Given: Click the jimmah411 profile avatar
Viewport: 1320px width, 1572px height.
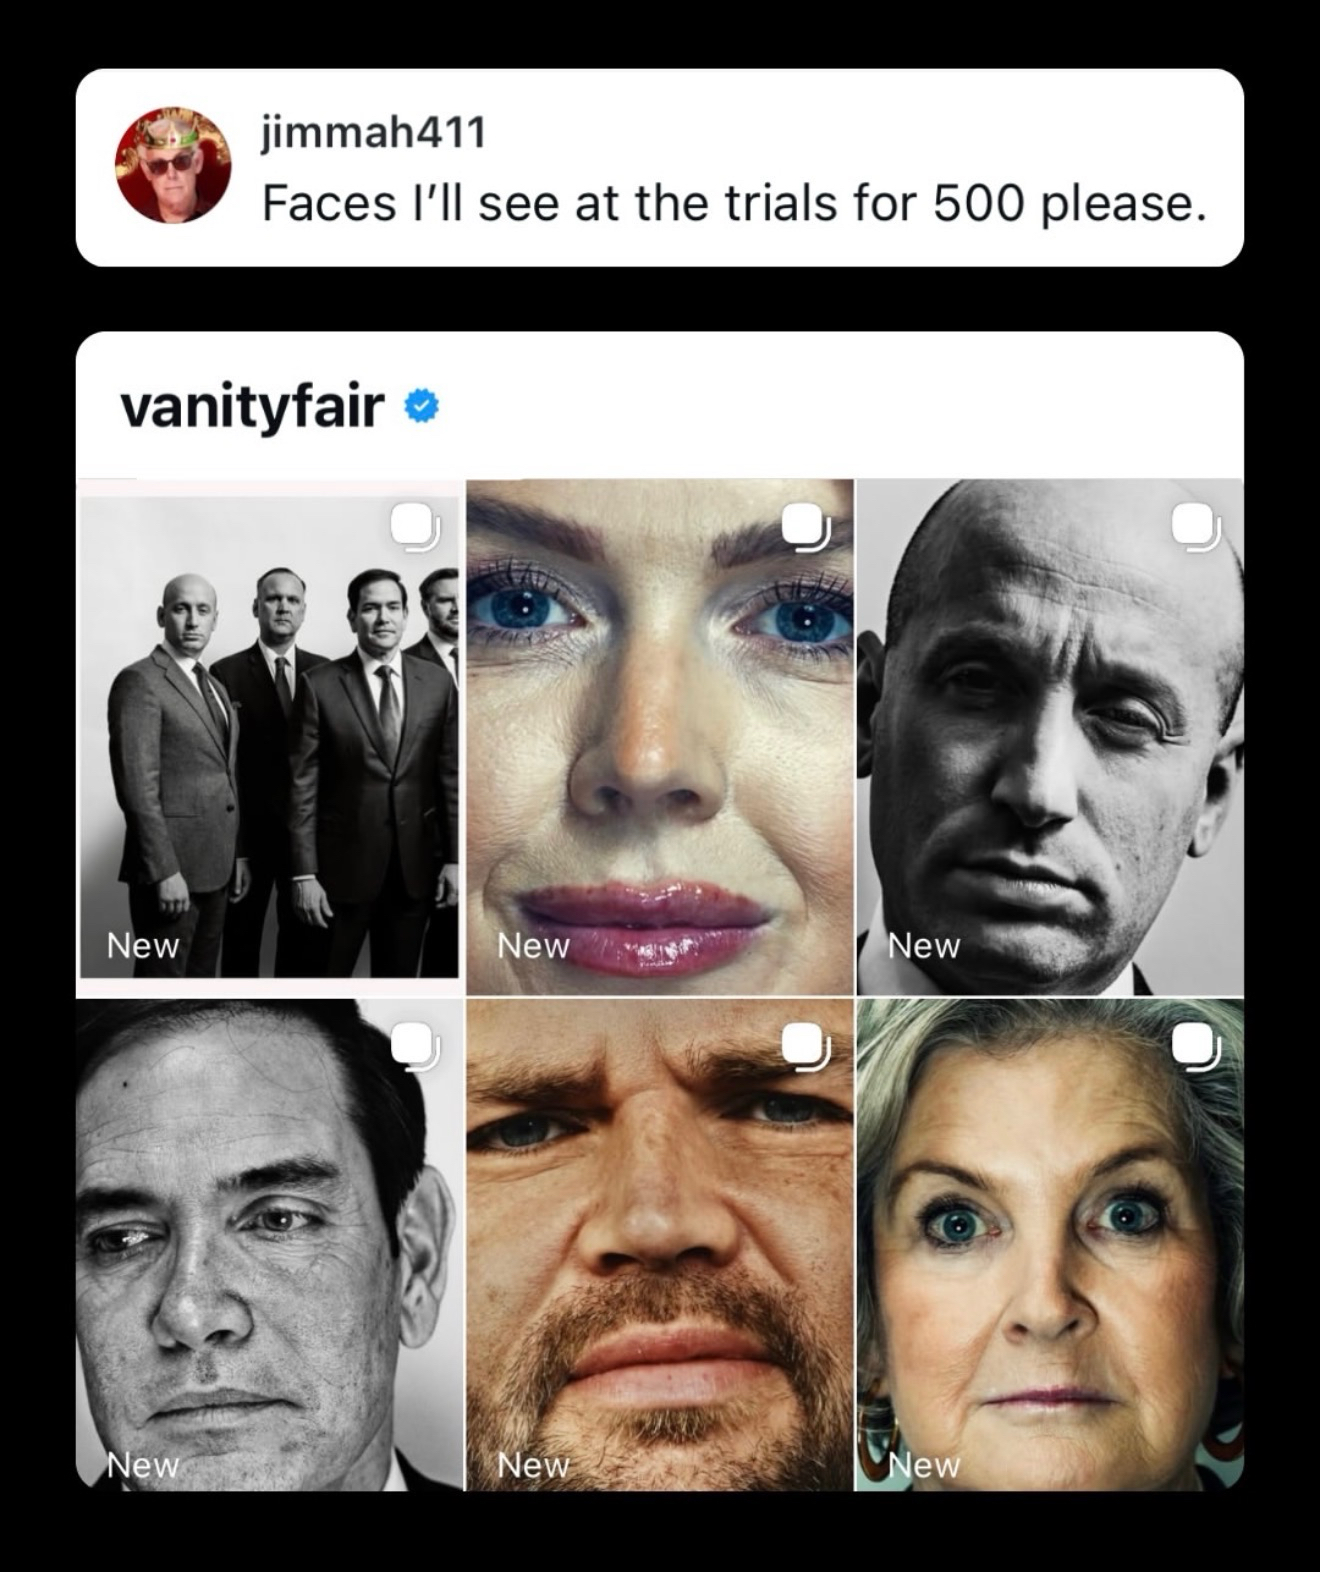Looking at the screenshot, I should (x=173, y=165).
